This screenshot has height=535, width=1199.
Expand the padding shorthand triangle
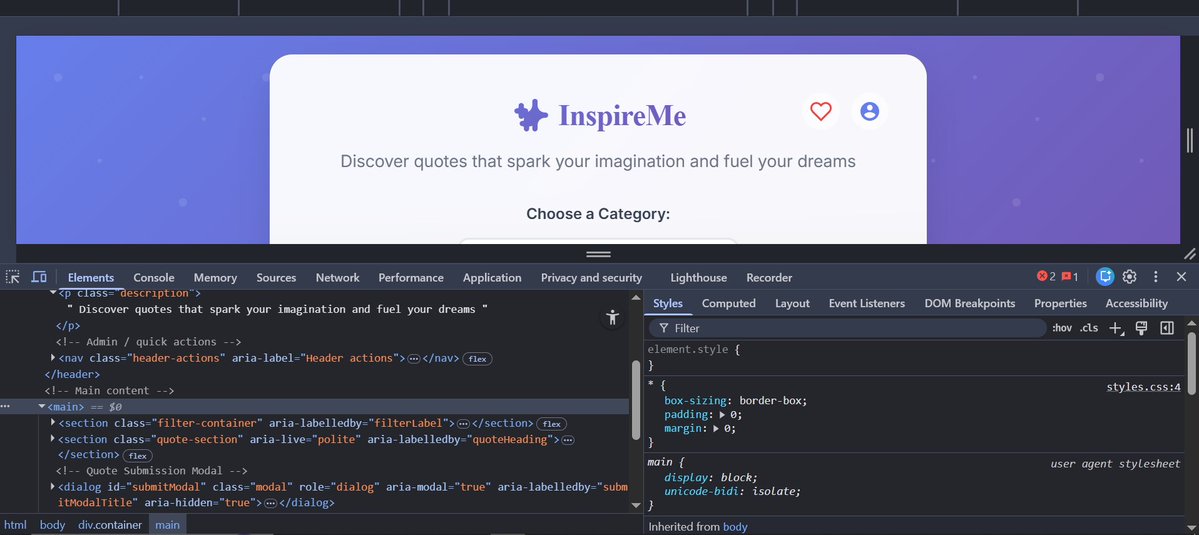[723, 415]
